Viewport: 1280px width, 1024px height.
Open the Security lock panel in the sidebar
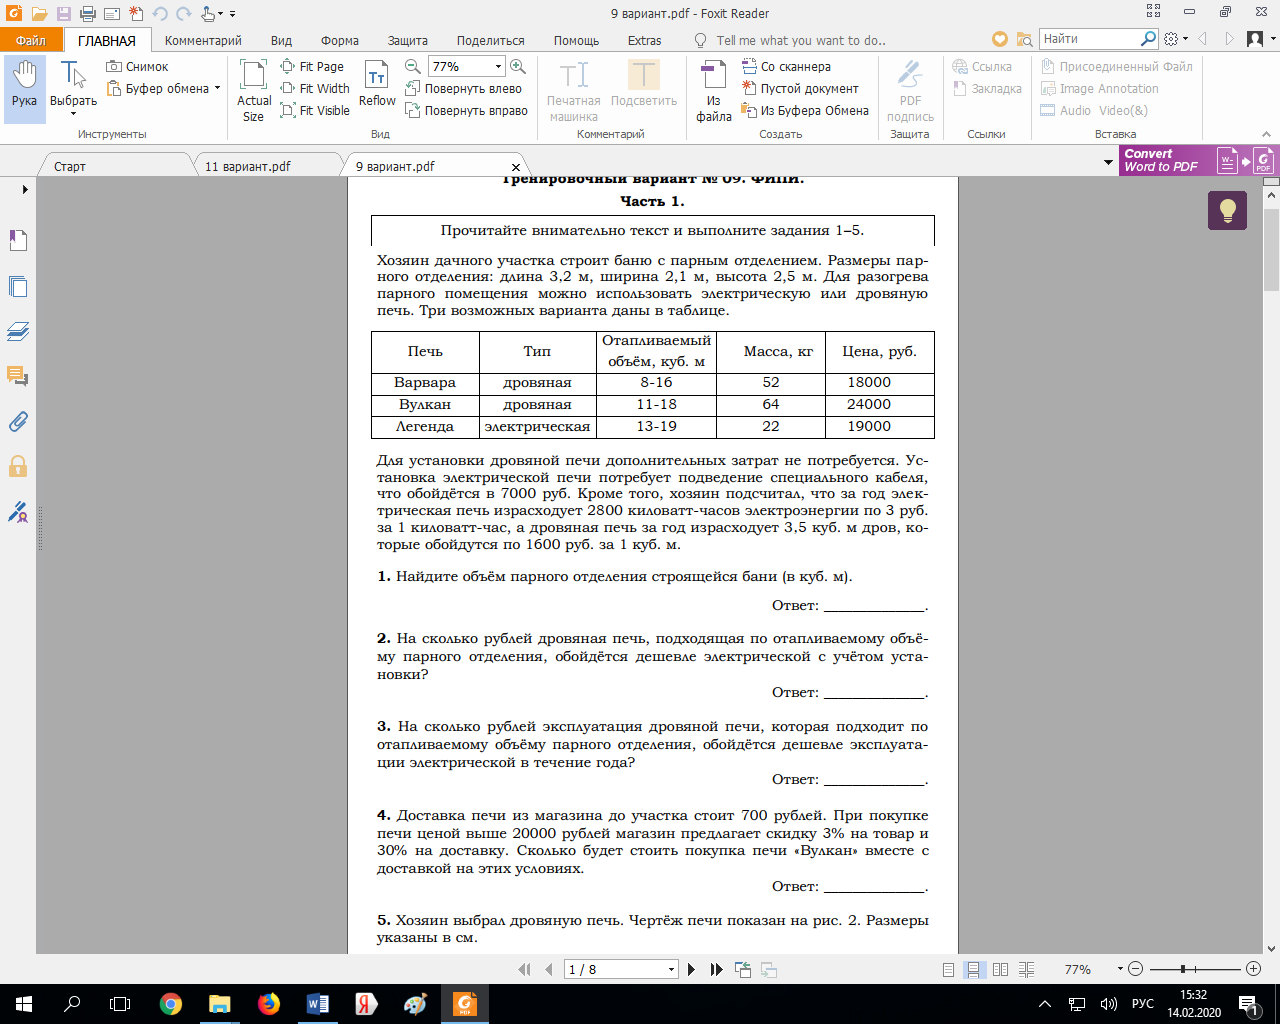coord(18,466)
